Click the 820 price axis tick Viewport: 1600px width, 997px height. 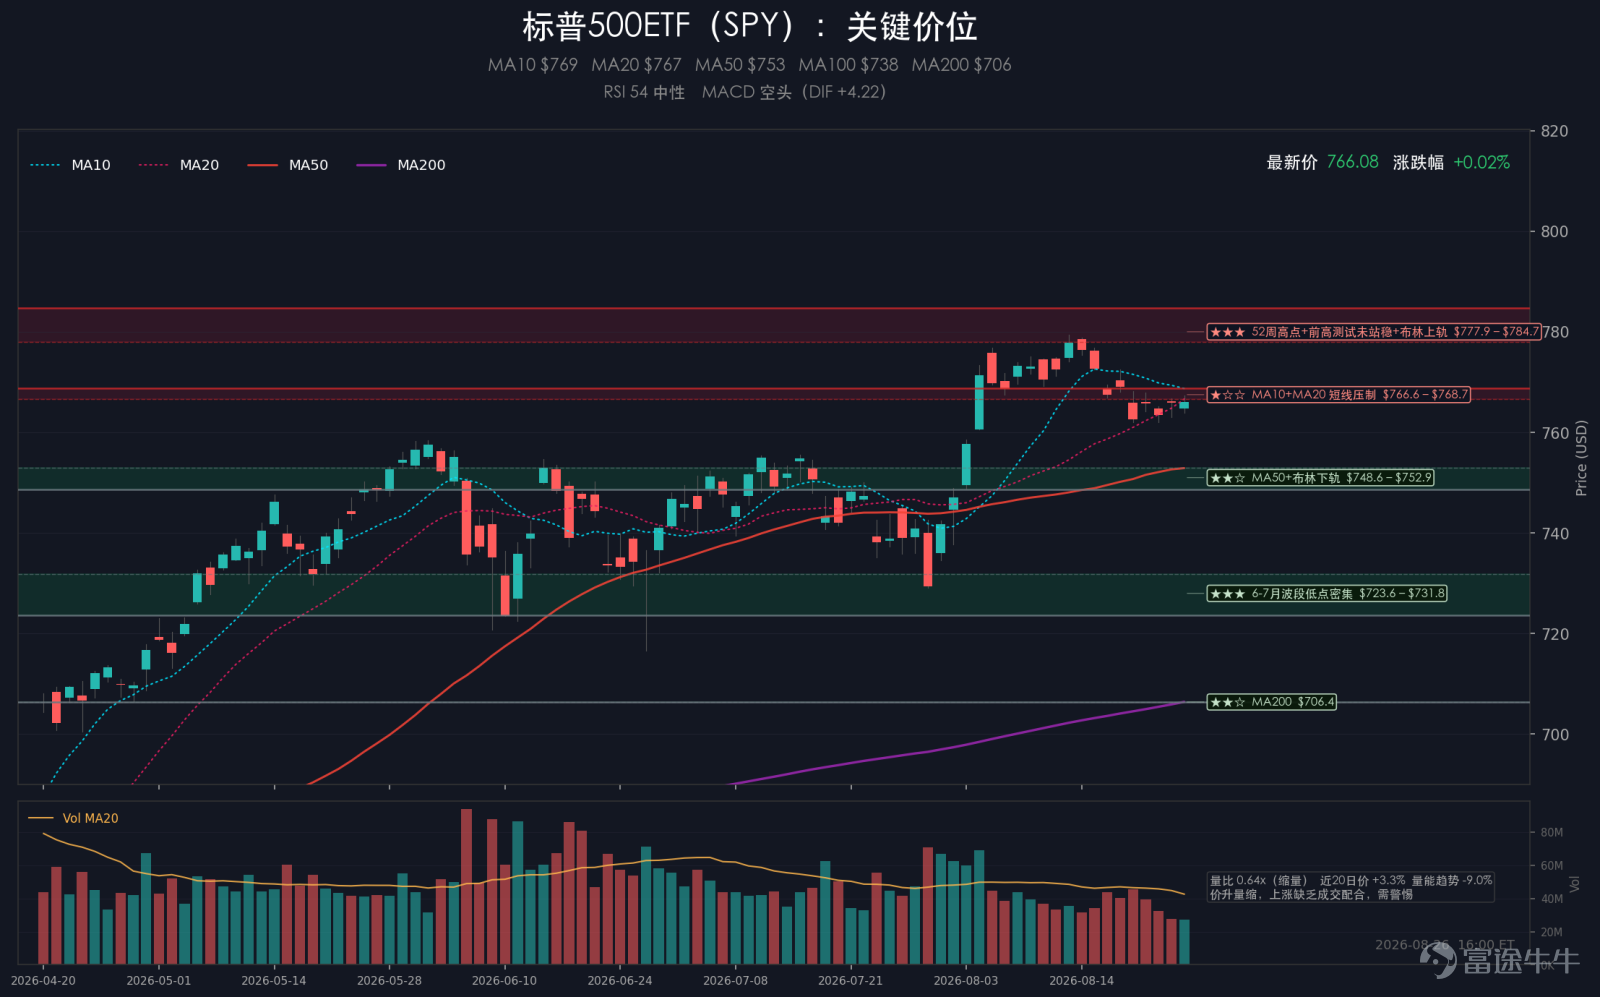(x=1555, y=131)
